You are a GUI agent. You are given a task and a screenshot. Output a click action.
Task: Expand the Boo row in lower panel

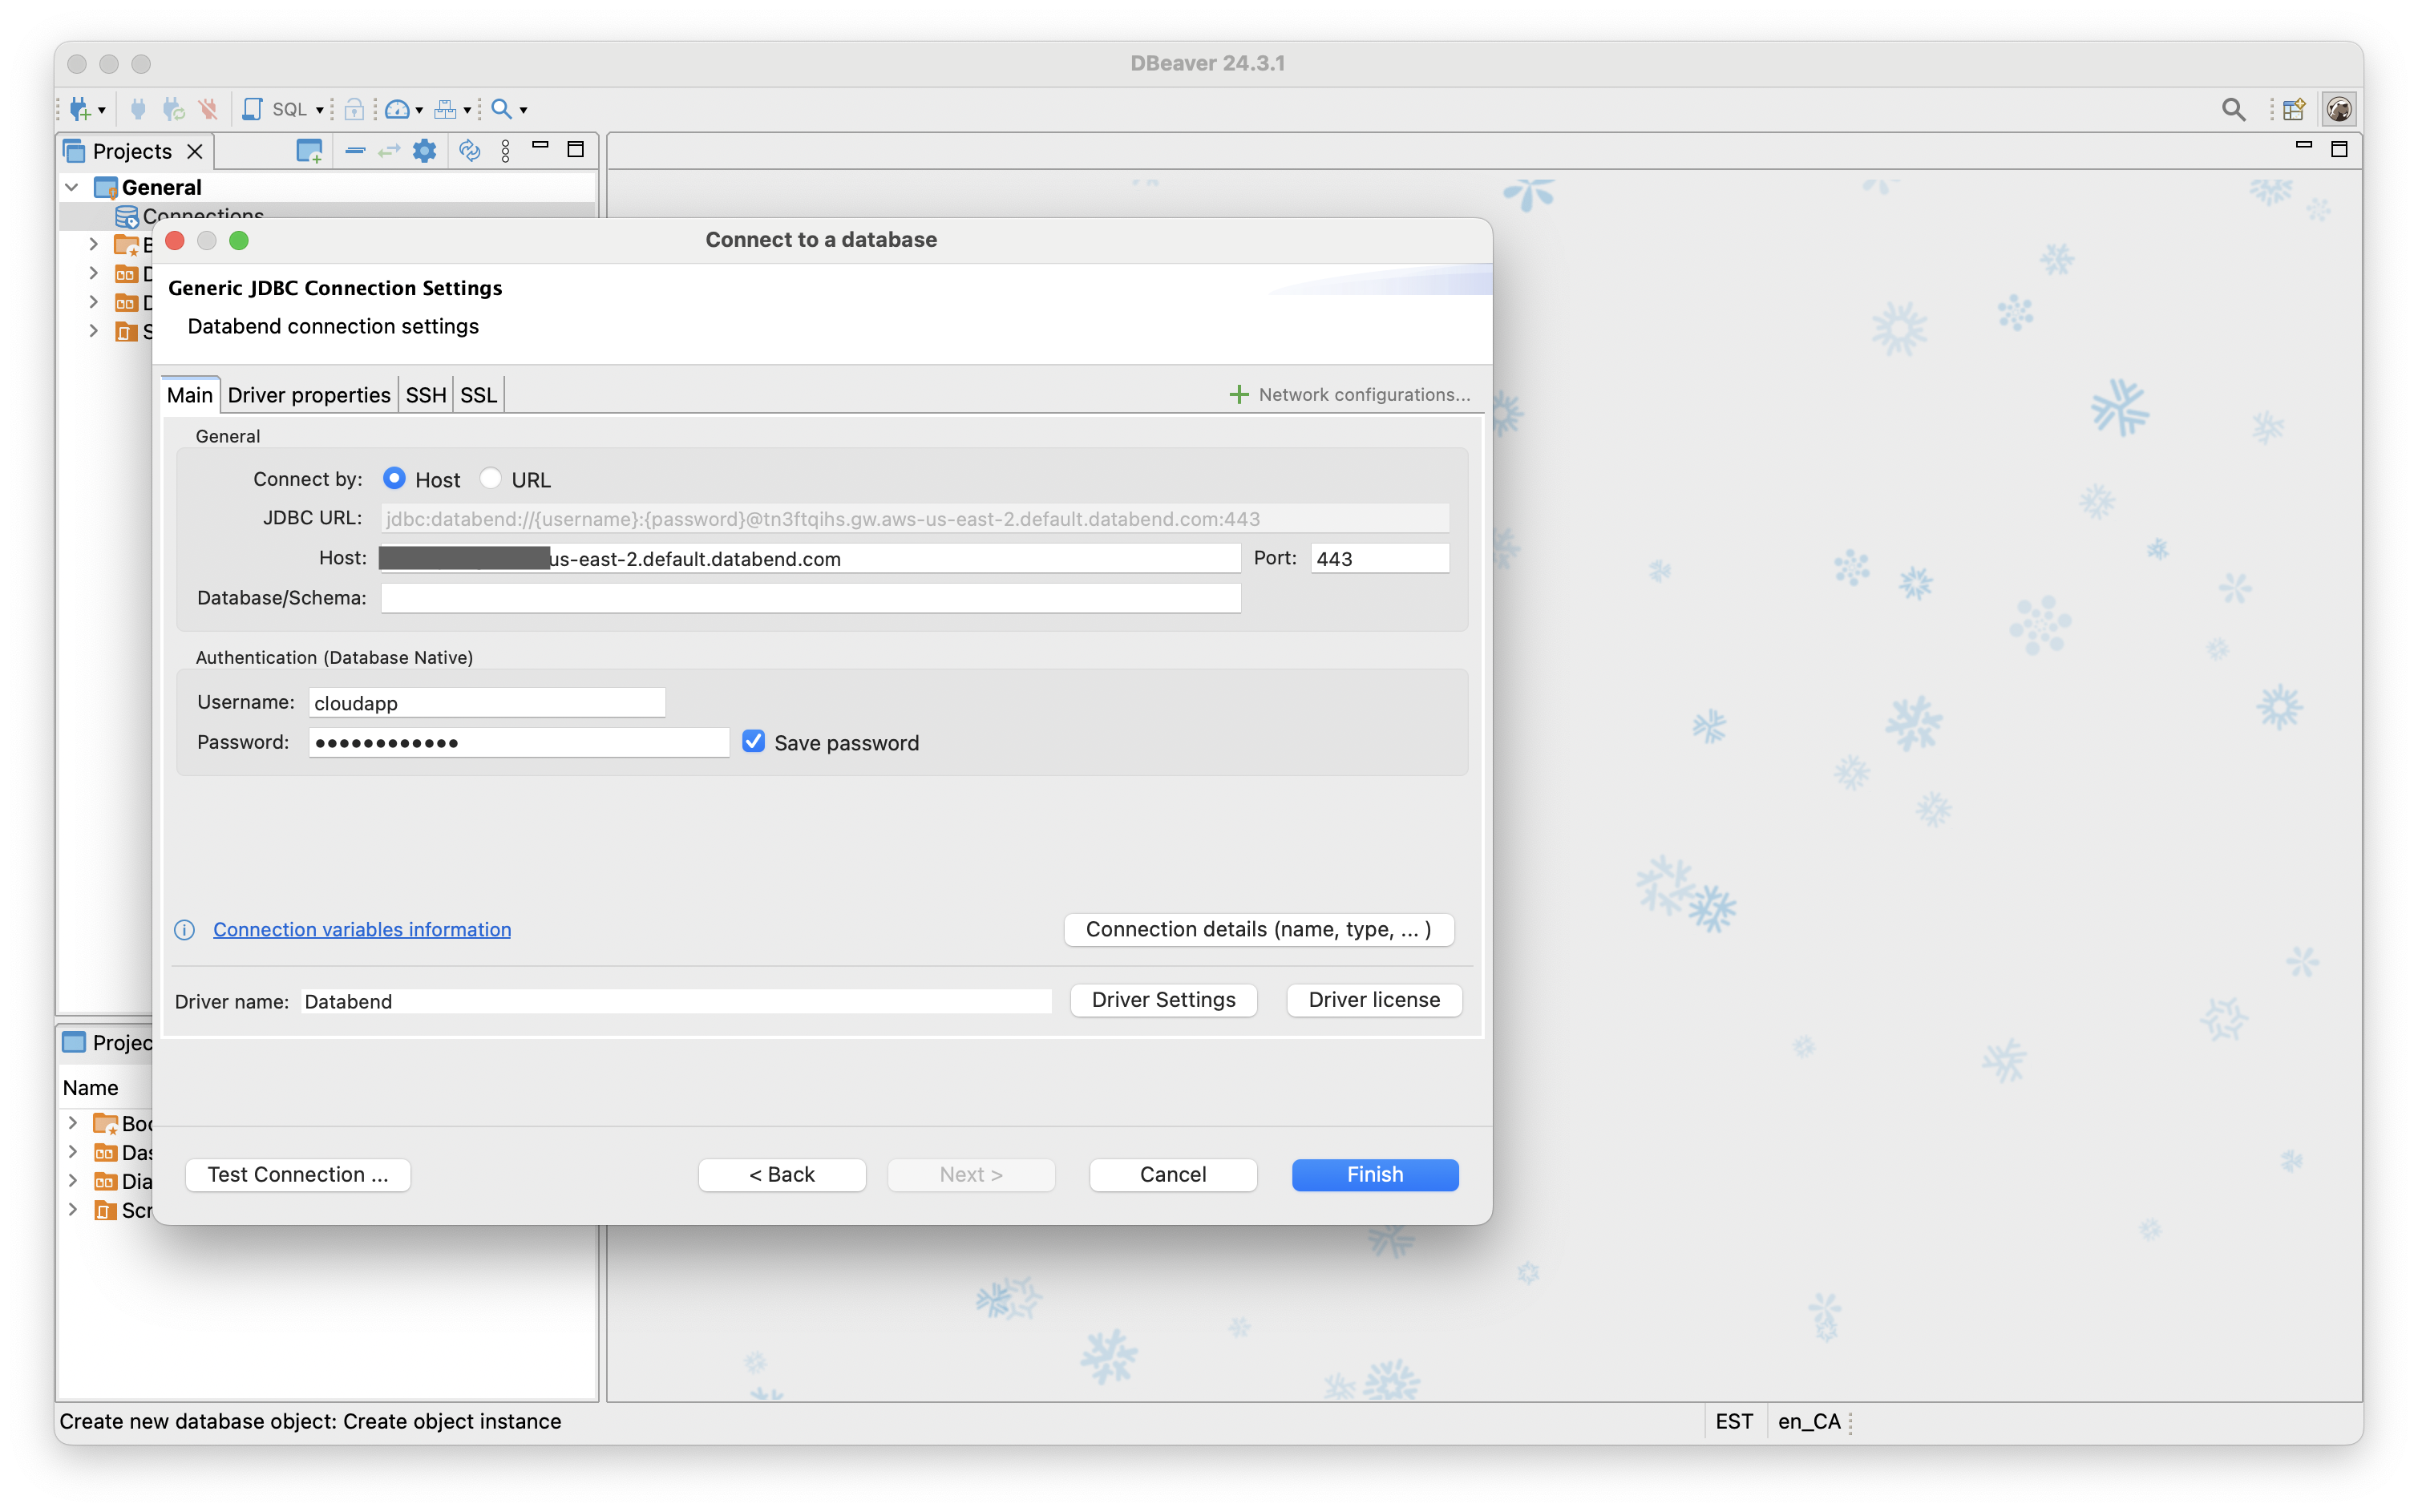point(73,1123)
